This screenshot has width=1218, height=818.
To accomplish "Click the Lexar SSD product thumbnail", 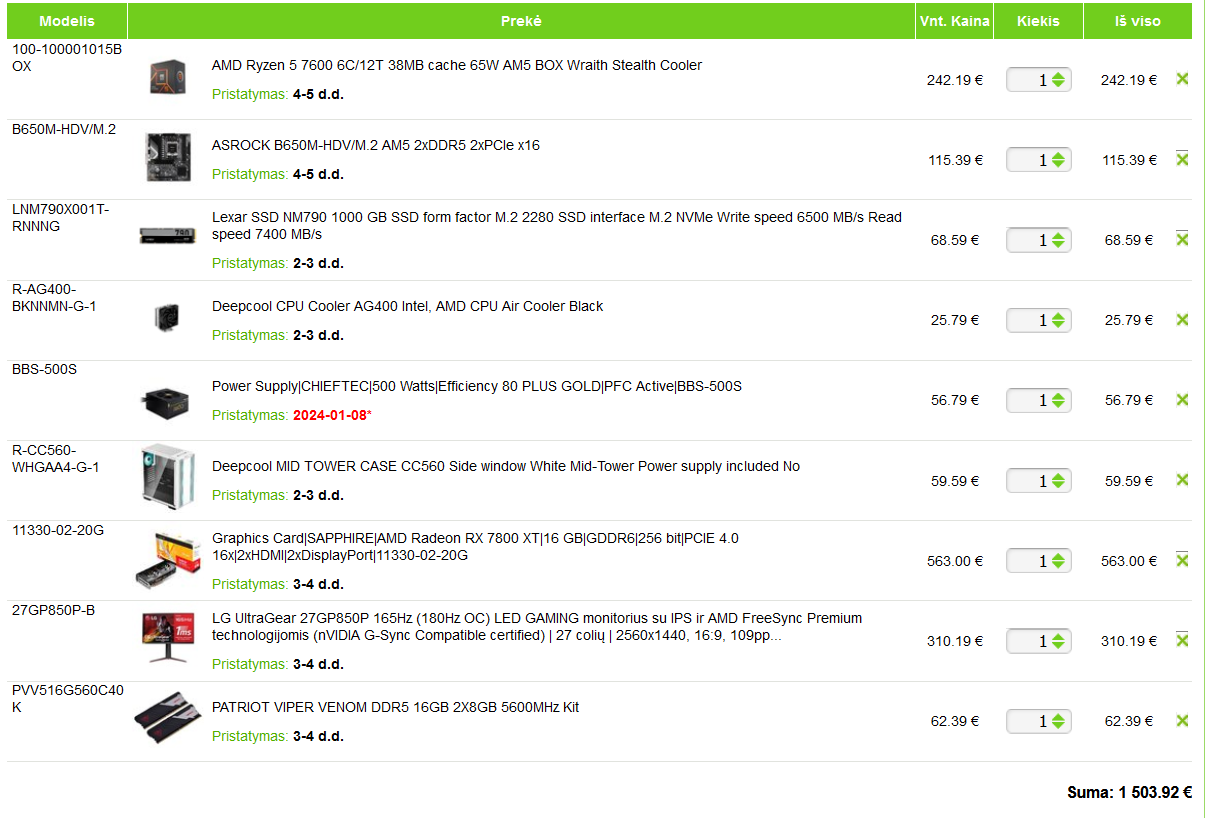I will [167, 236].
